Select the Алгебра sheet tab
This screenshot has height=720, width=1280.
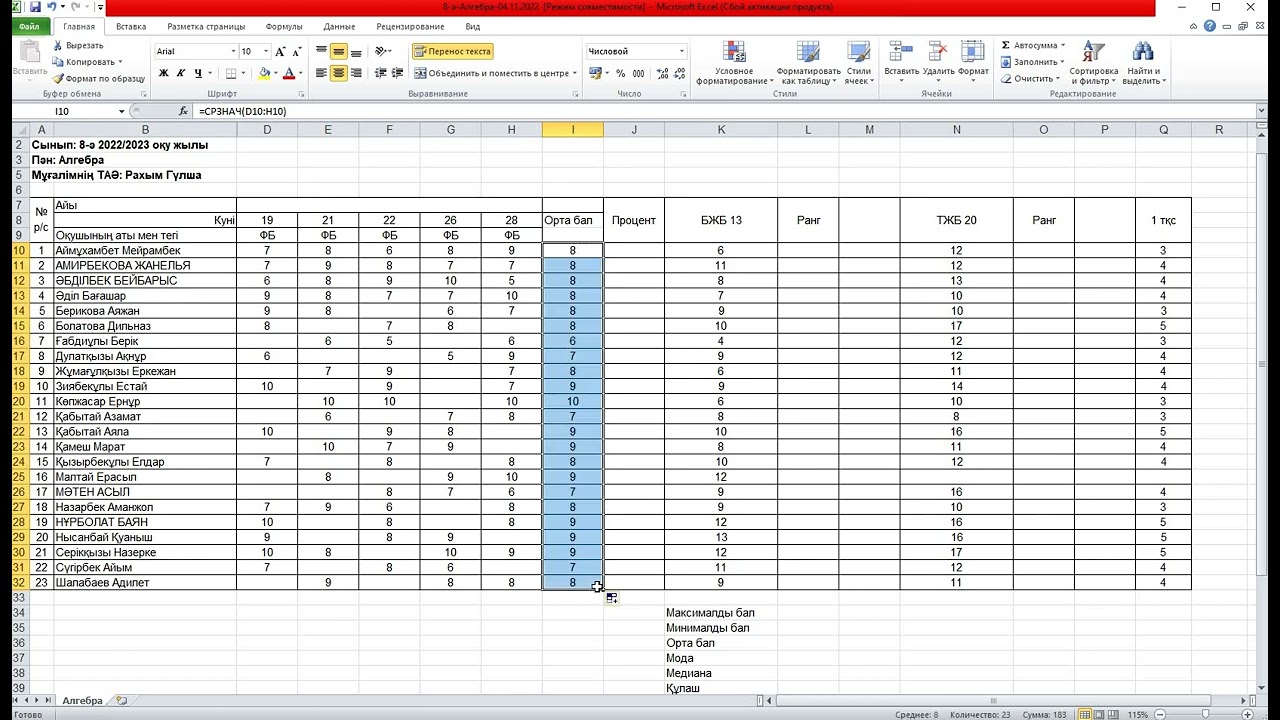click(82, 701)
